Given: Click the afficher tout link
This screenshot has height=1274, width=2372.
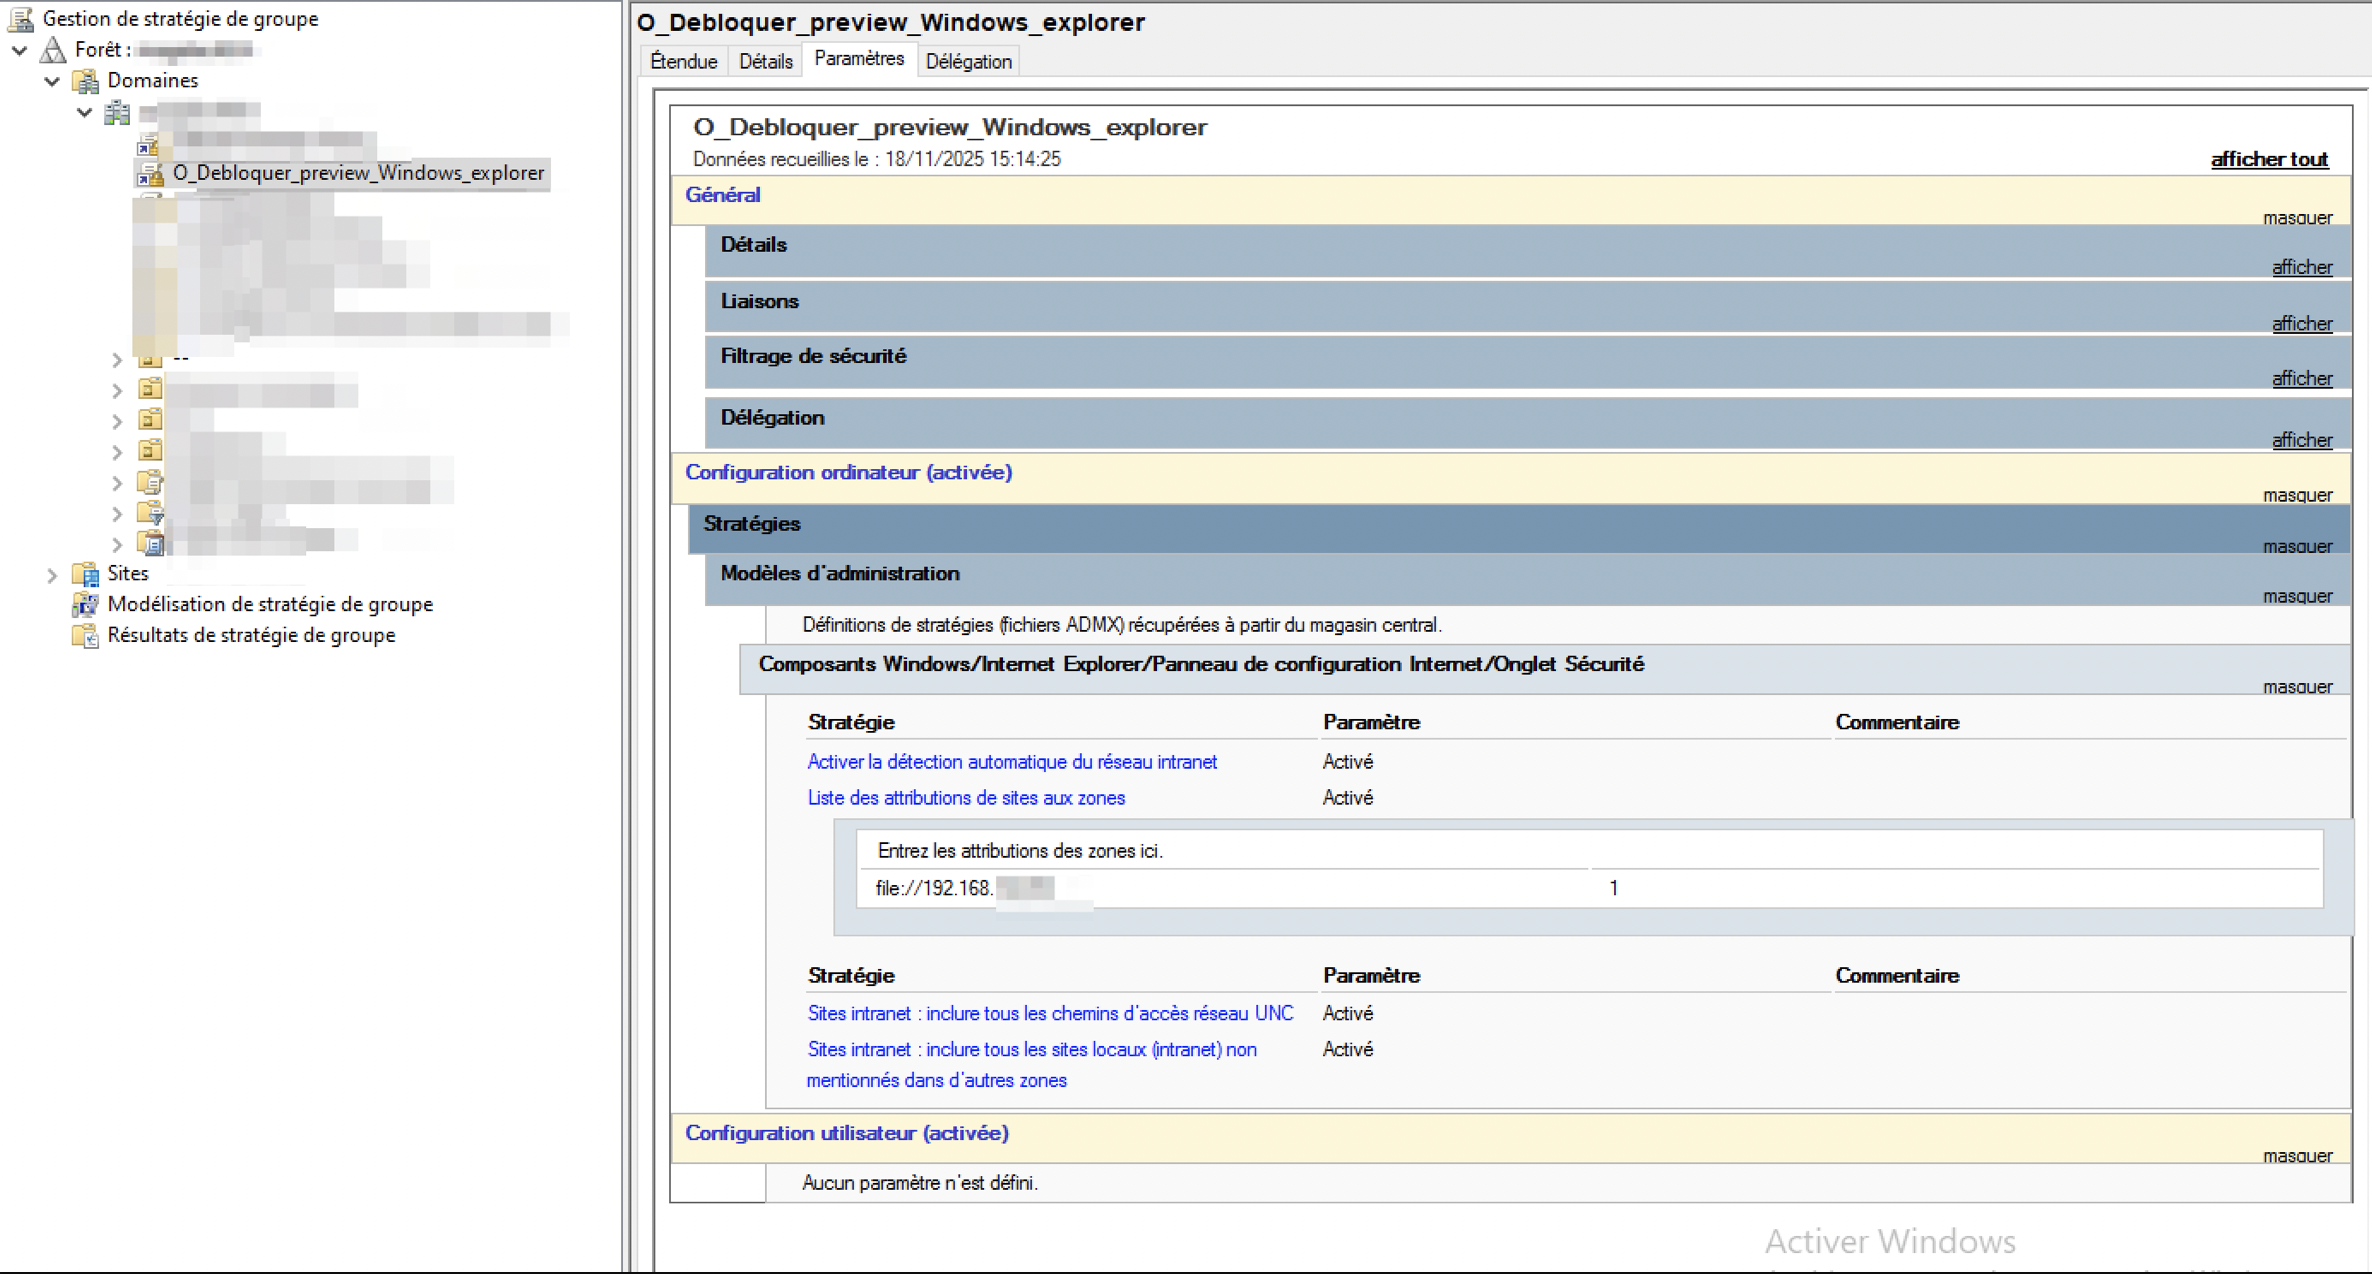Looking at the screenshot, I should tap(2269, 158).
